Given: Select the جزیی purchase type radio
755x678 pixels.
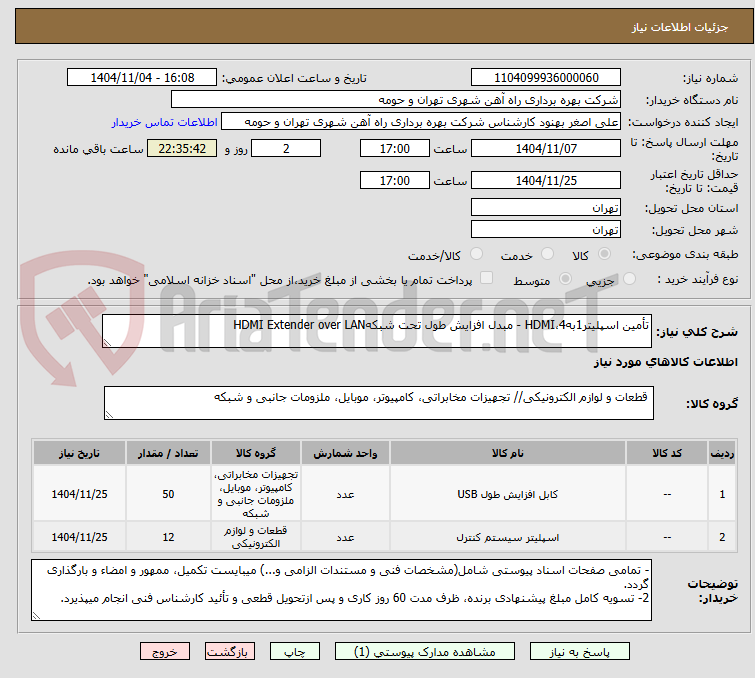Looking at the screenshot, I should 629,279.
